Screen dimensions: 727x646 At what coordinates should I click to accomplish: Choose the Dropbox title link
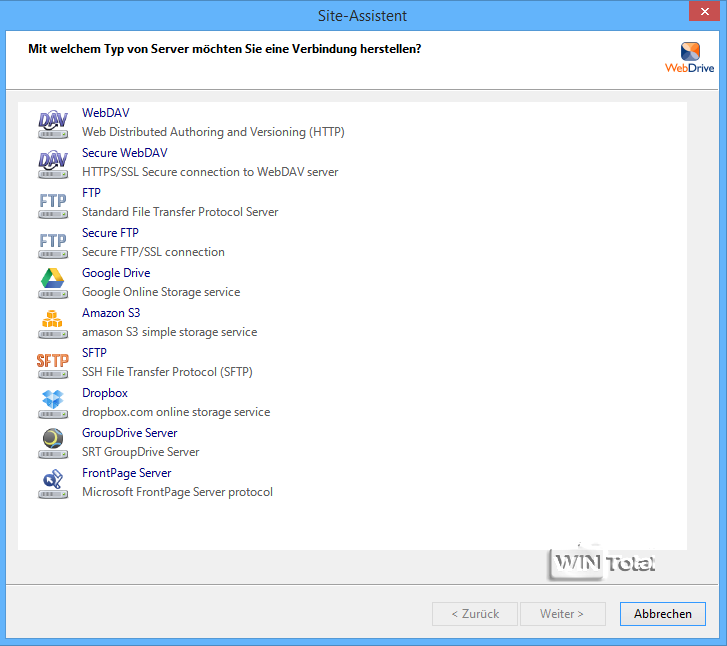[105, 393]
